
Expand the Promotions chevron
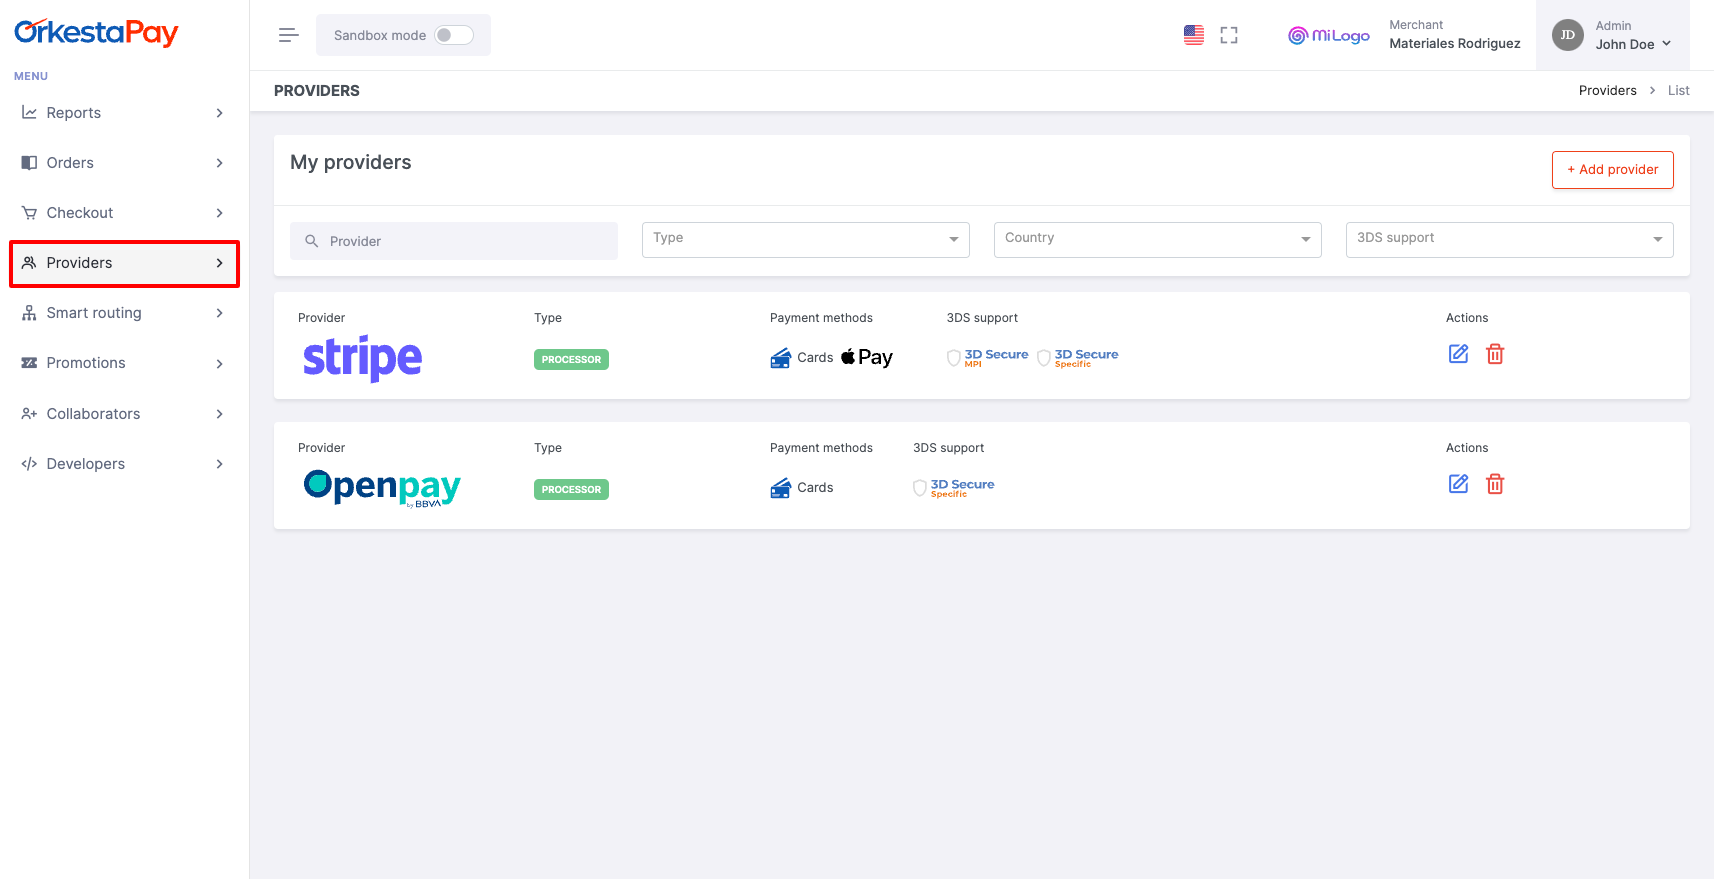coord(220,364)
